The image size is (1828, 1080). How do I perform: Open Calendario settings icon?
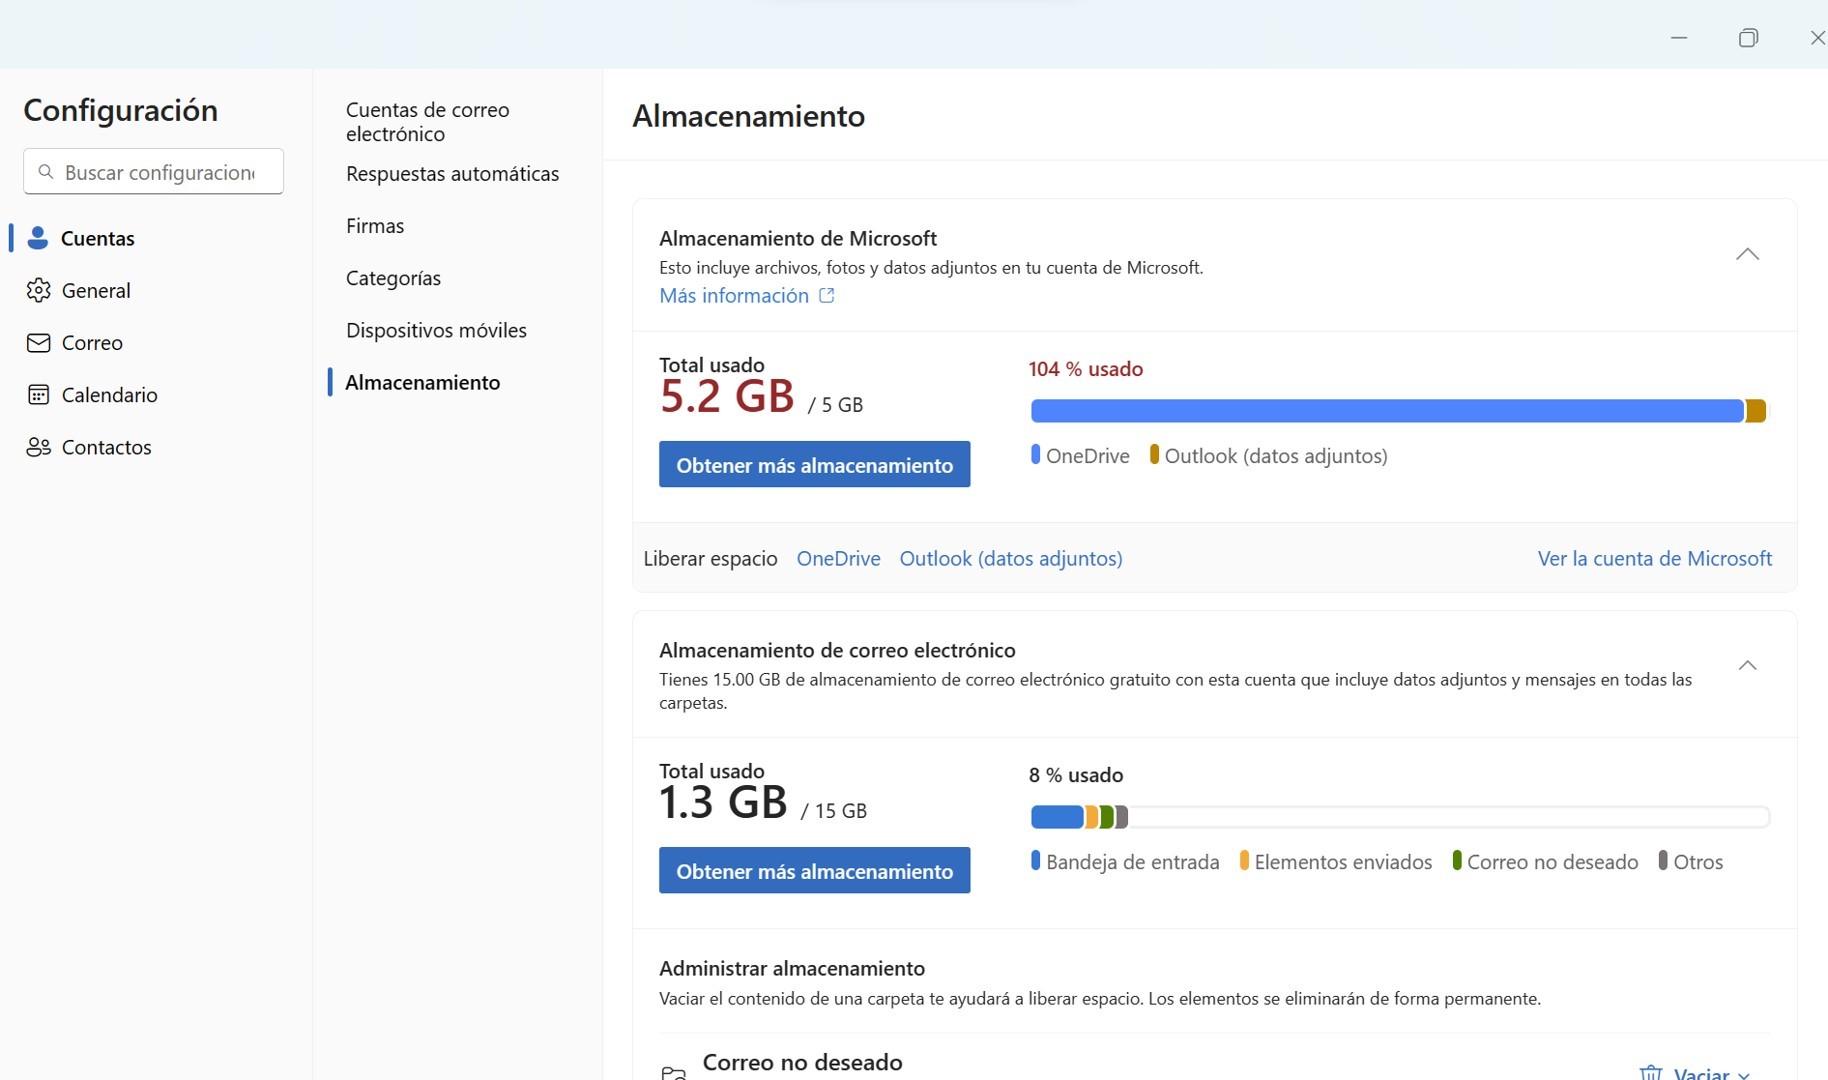point(38,395)
